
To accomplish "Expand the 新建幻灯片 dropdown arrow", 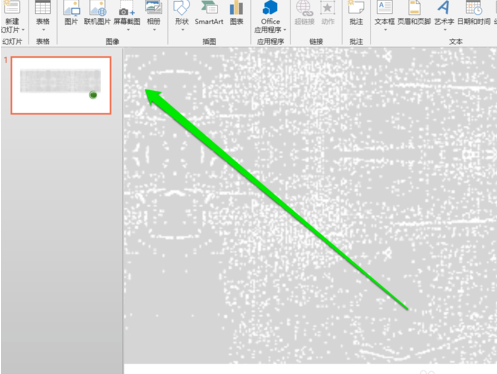I will [x=23, y=30].
